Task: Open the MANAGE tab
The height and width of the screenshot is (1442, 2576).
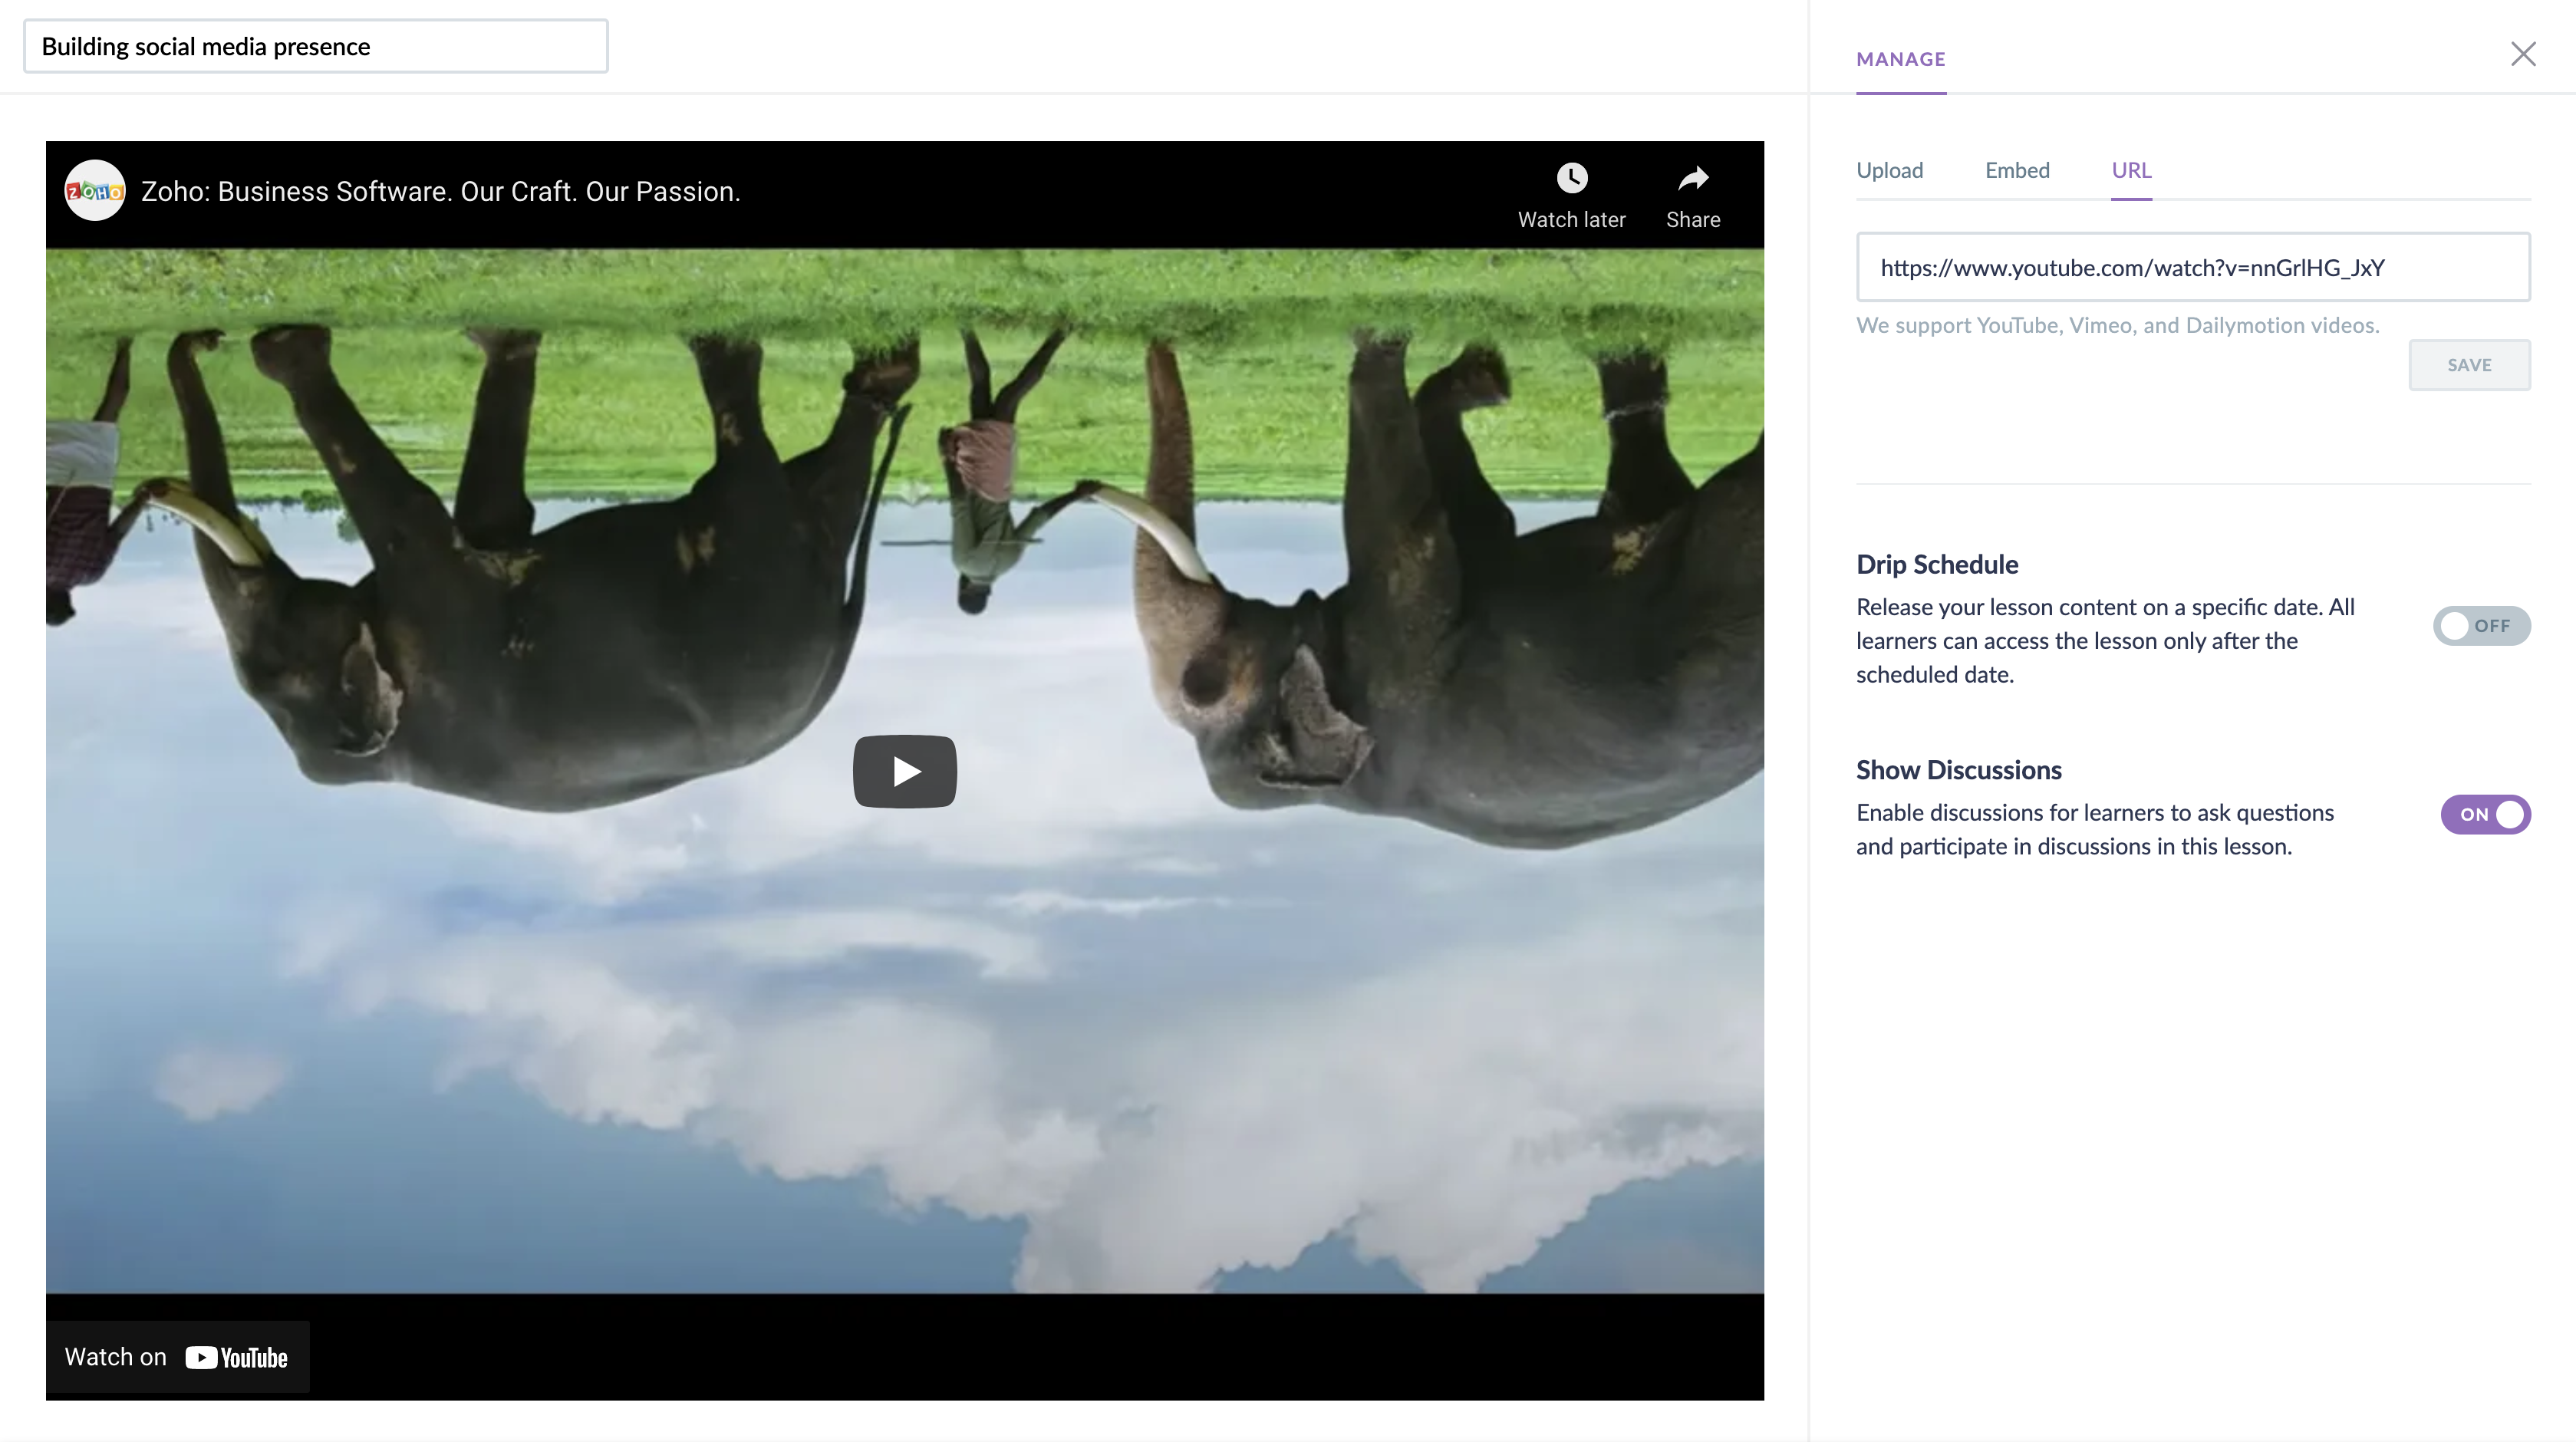Action: [1900, 59]
